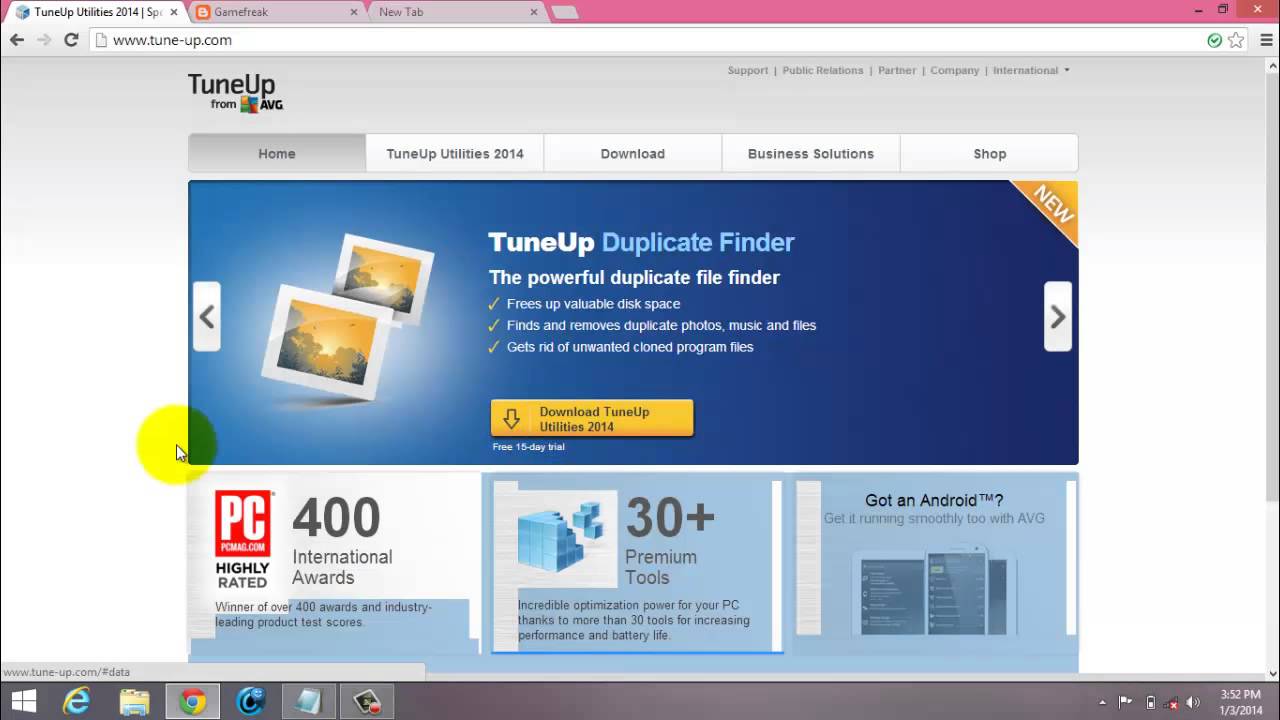Click the 30+ Premium Tools heading
Image resolution: width=1280 pixels, height=720 pixels.
[x=670, y=541]
